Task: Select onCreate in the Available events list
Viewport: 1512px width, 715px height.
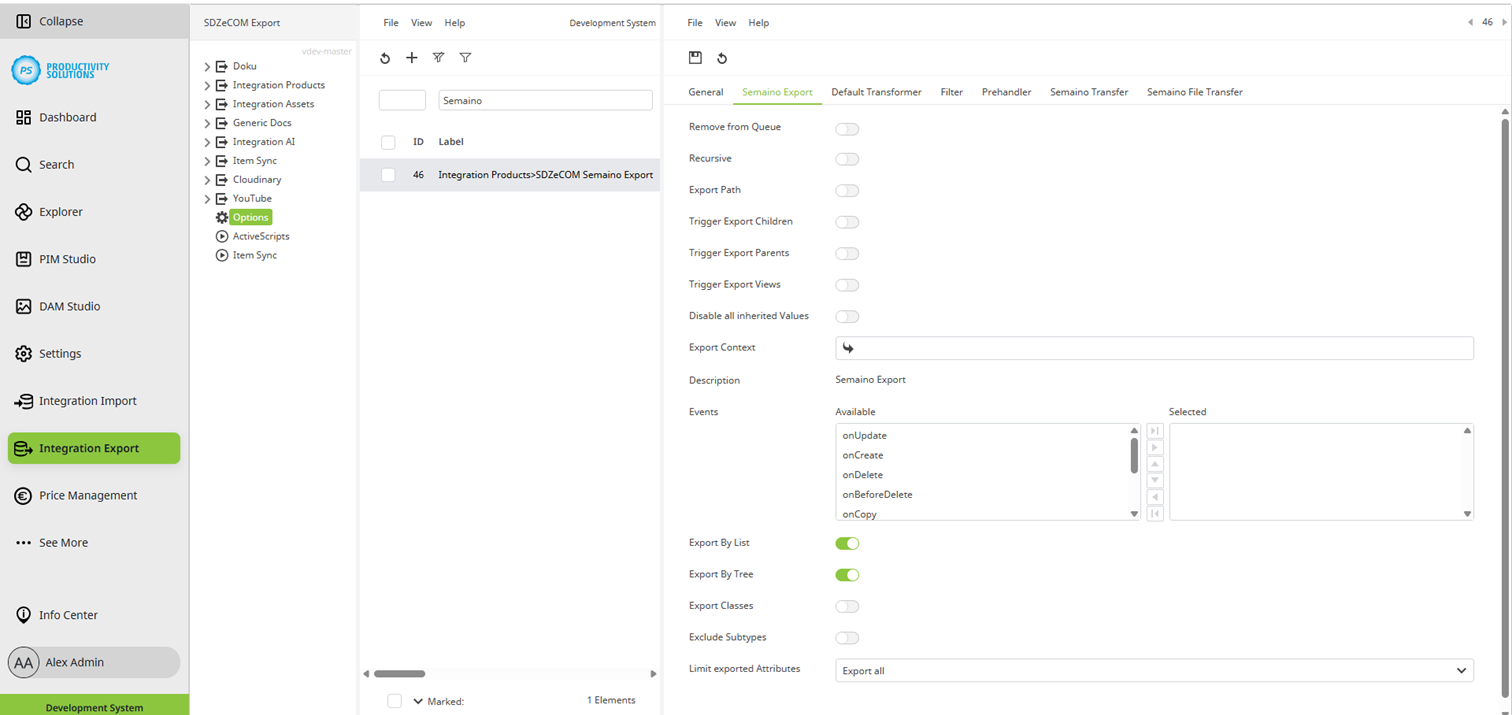Action: pos(864,455)
